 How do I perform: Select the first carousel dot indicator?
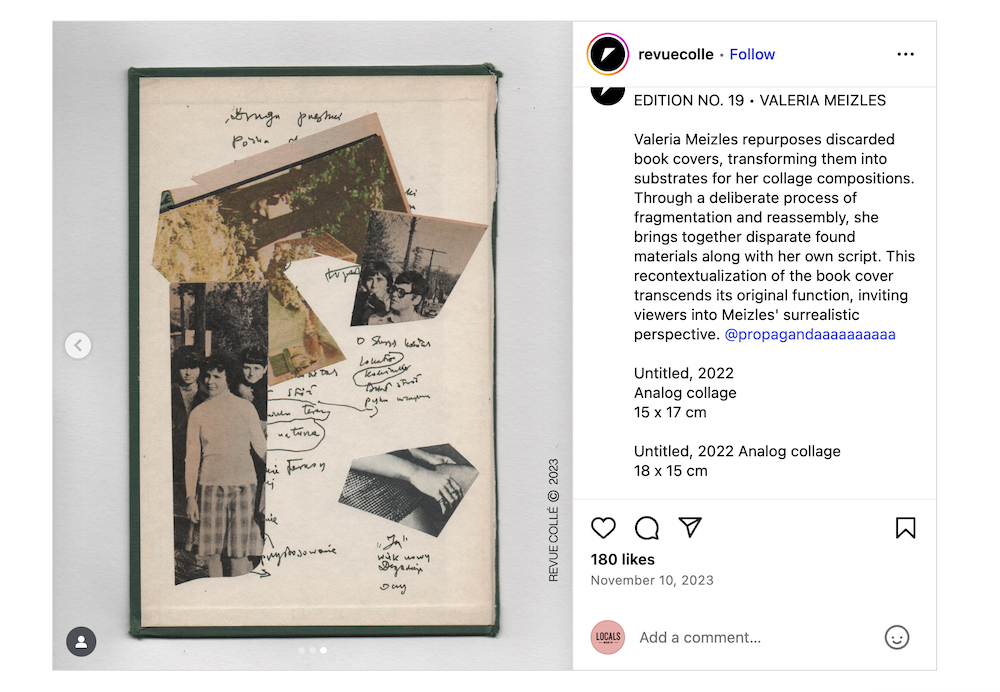[x=302, y=650]
